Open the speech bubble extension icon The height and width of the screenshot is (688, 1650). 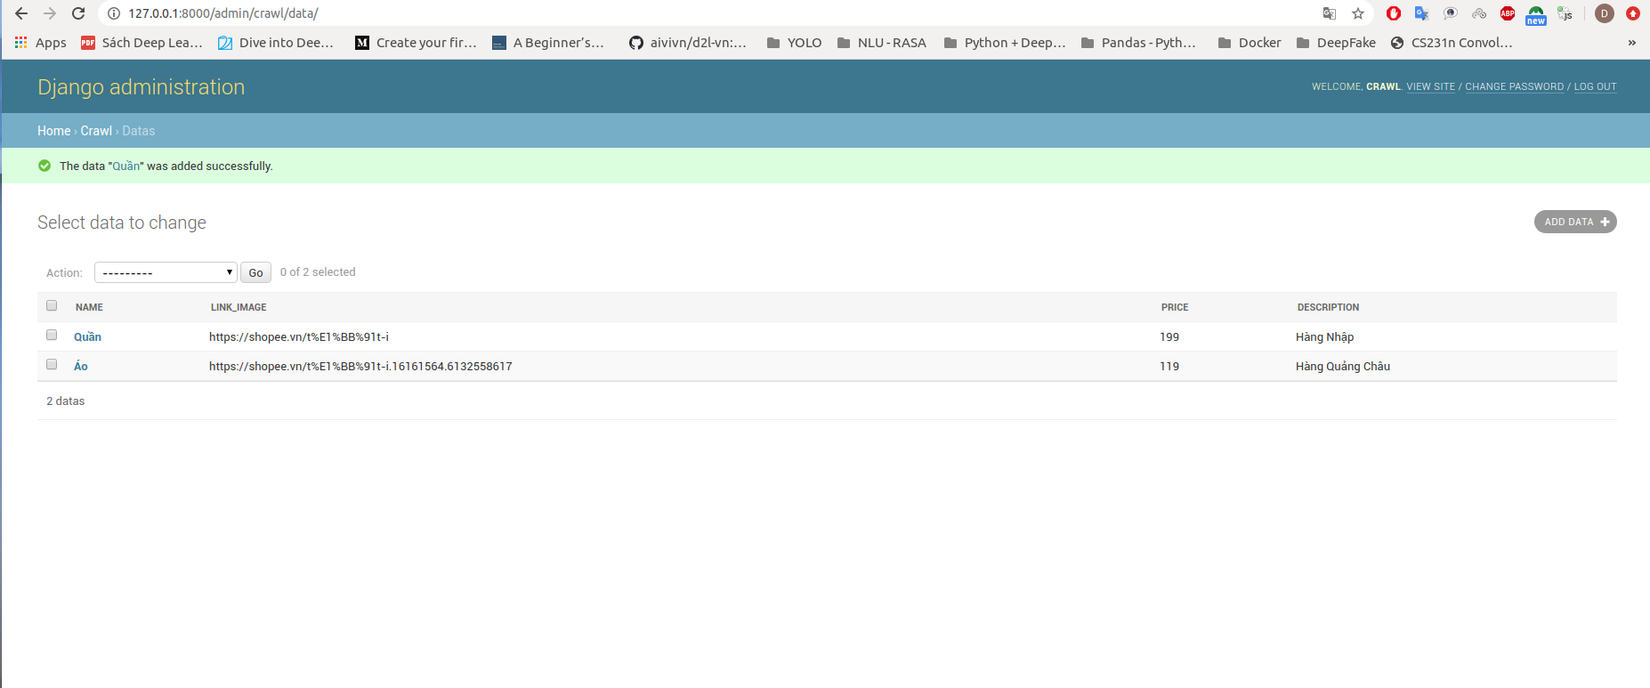[1450, 14]
